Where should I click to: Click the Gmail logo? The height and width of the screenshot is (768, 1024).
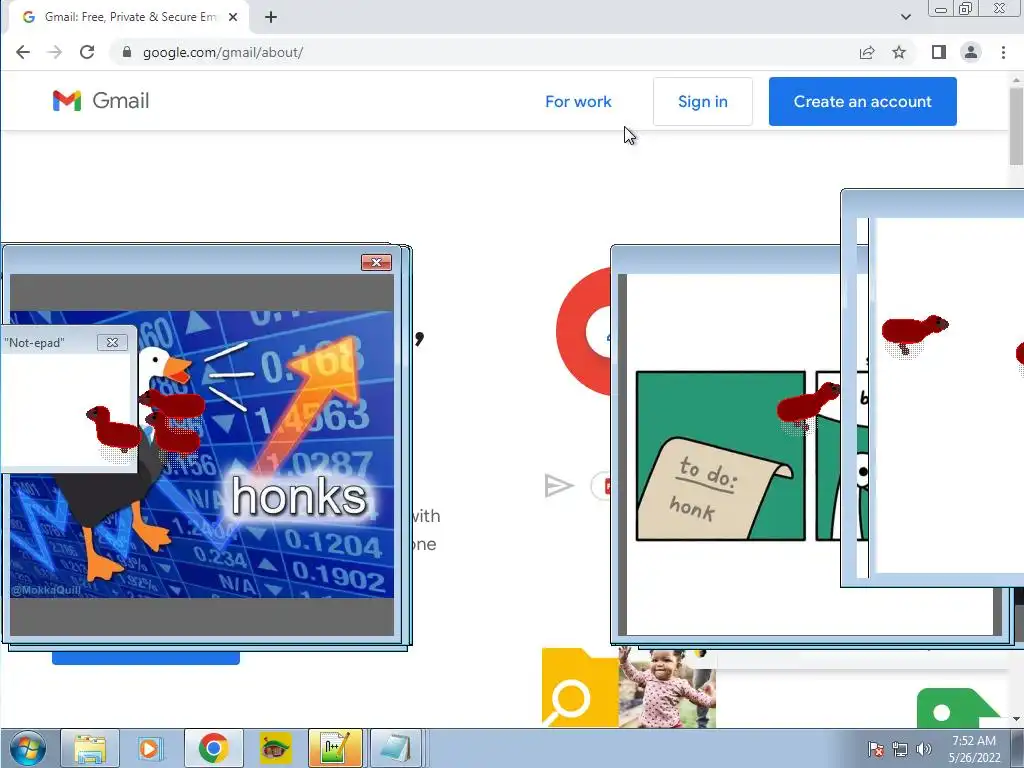[x=101, y=101]
